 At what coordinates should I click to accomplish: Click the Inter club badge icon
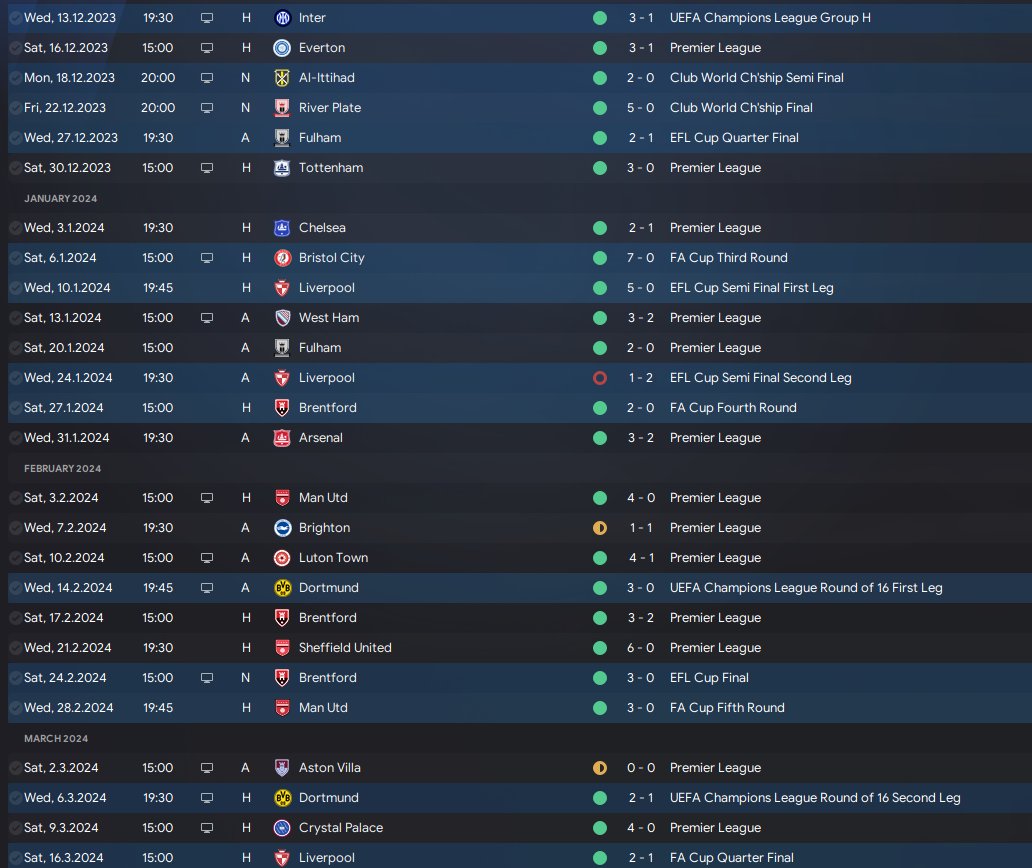[282, 18]
